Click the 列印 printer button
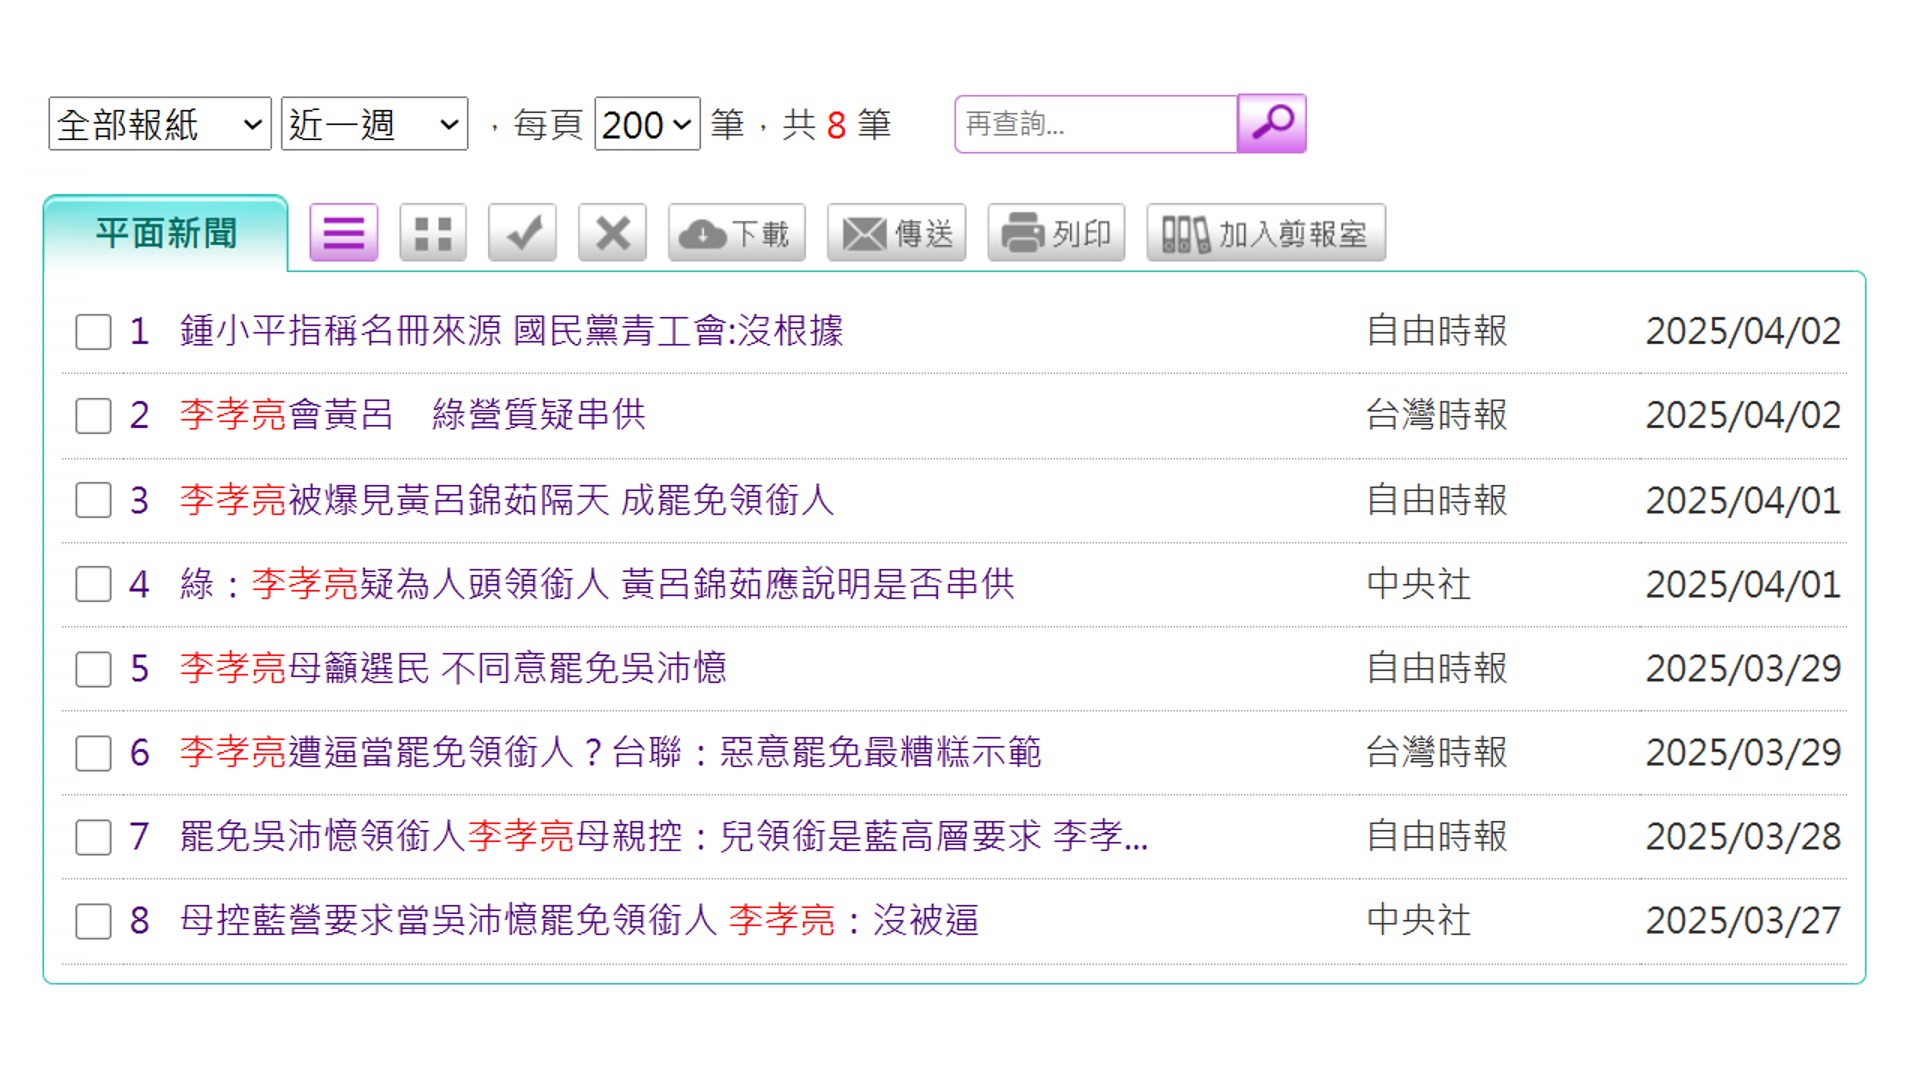The height and width of the screenshot is (1080, 1920). [x=1056, y=233]
